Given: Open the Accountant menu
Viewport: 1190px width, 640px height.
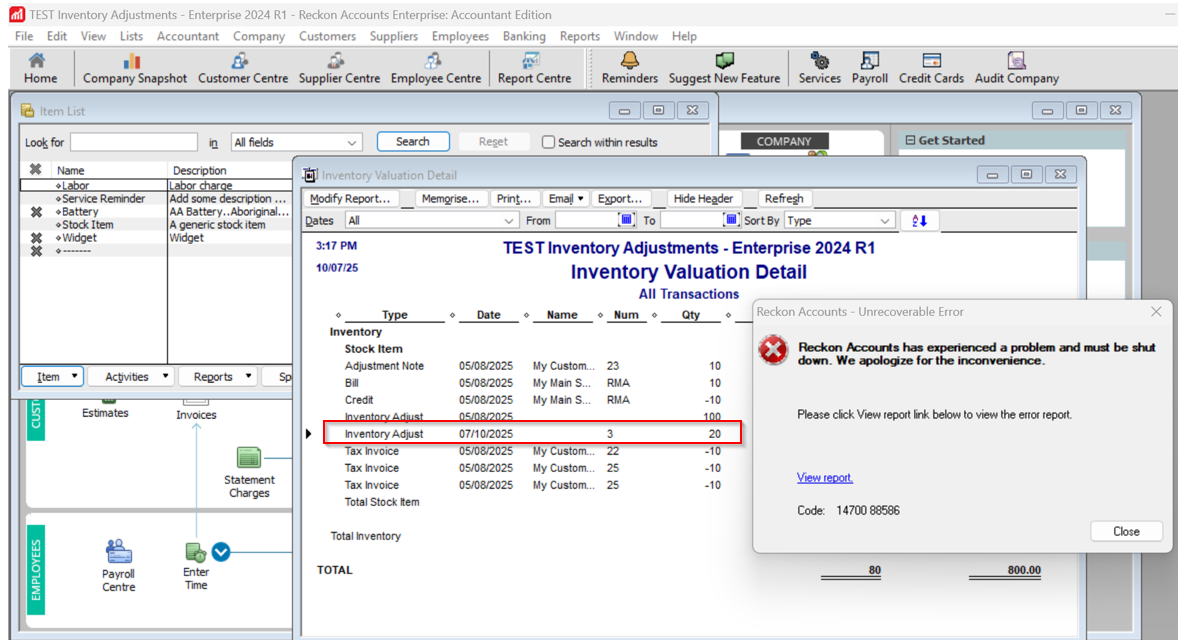Looking at the screenshot, I should tap(187, 36).
